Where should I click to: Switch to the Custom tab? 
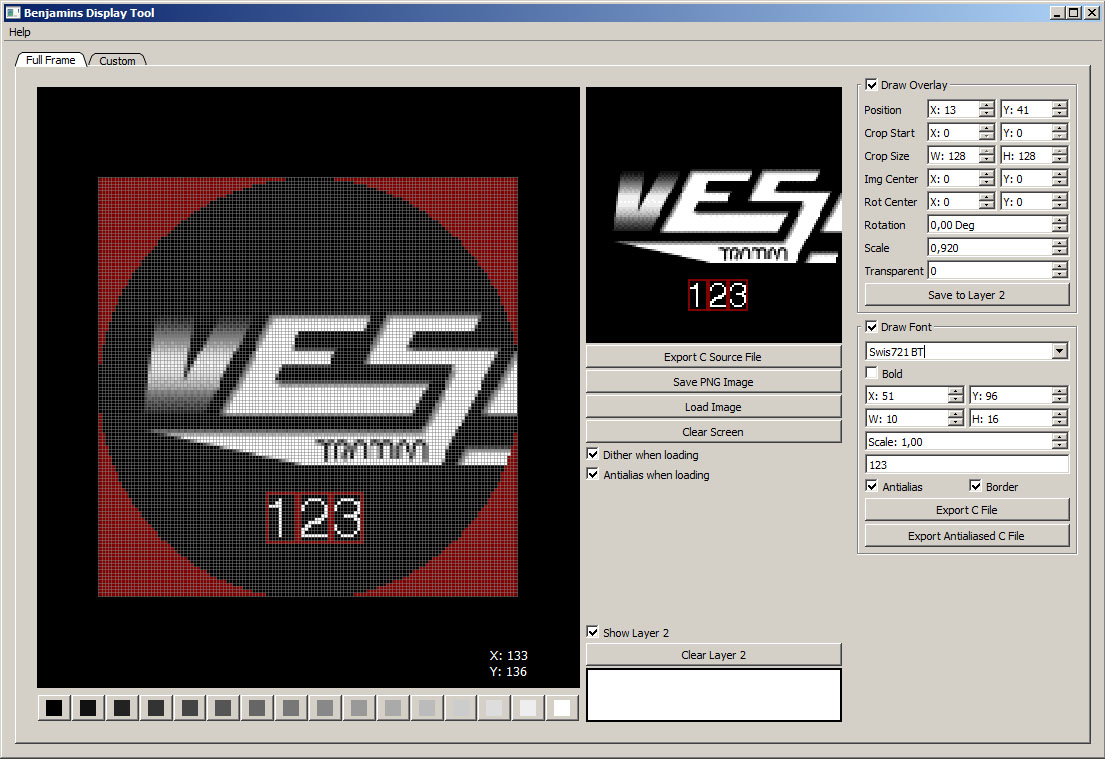(x=117, y=60)
